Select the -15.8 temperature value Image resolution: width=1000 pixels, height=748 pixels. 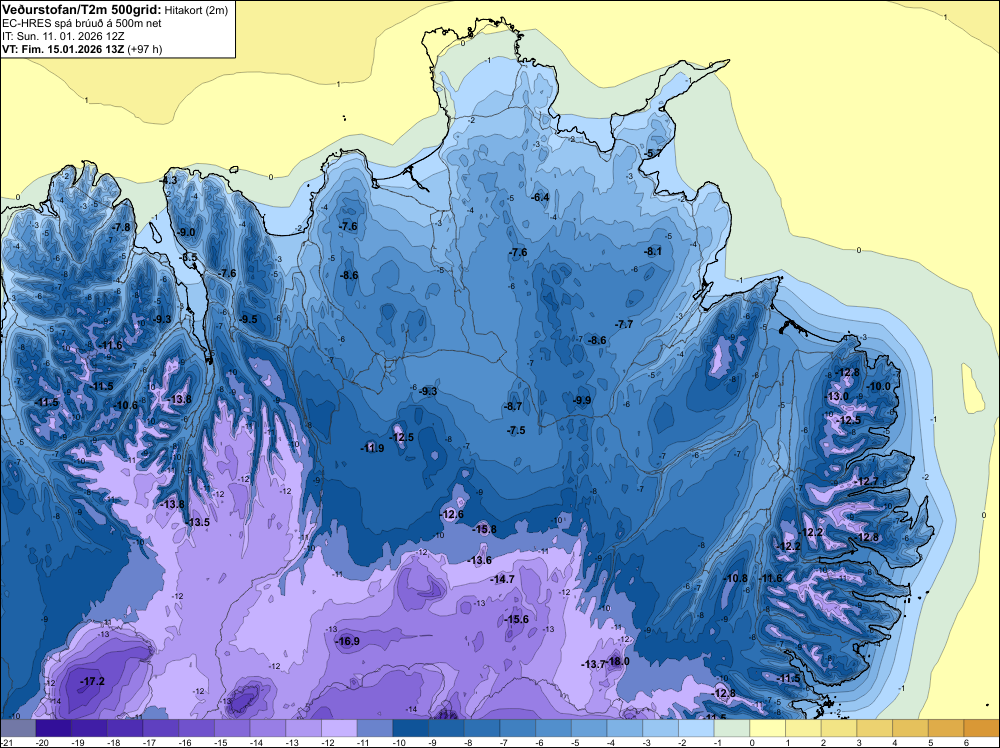[484, 529]
